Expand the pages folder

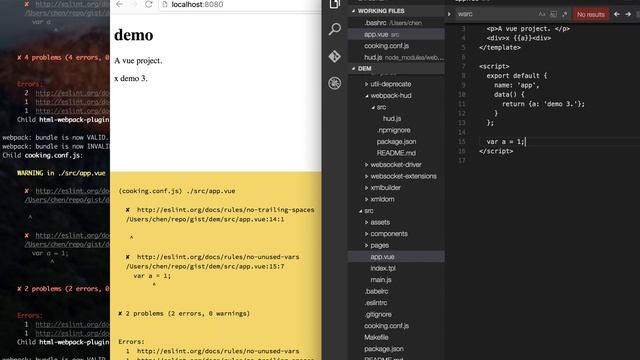[x=367, y=245]
